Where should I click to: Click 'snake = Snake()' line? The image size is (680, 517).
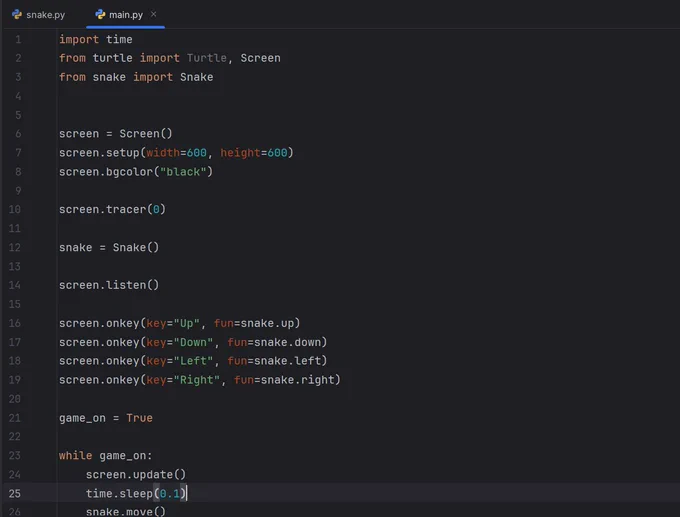tap(109, 248)
